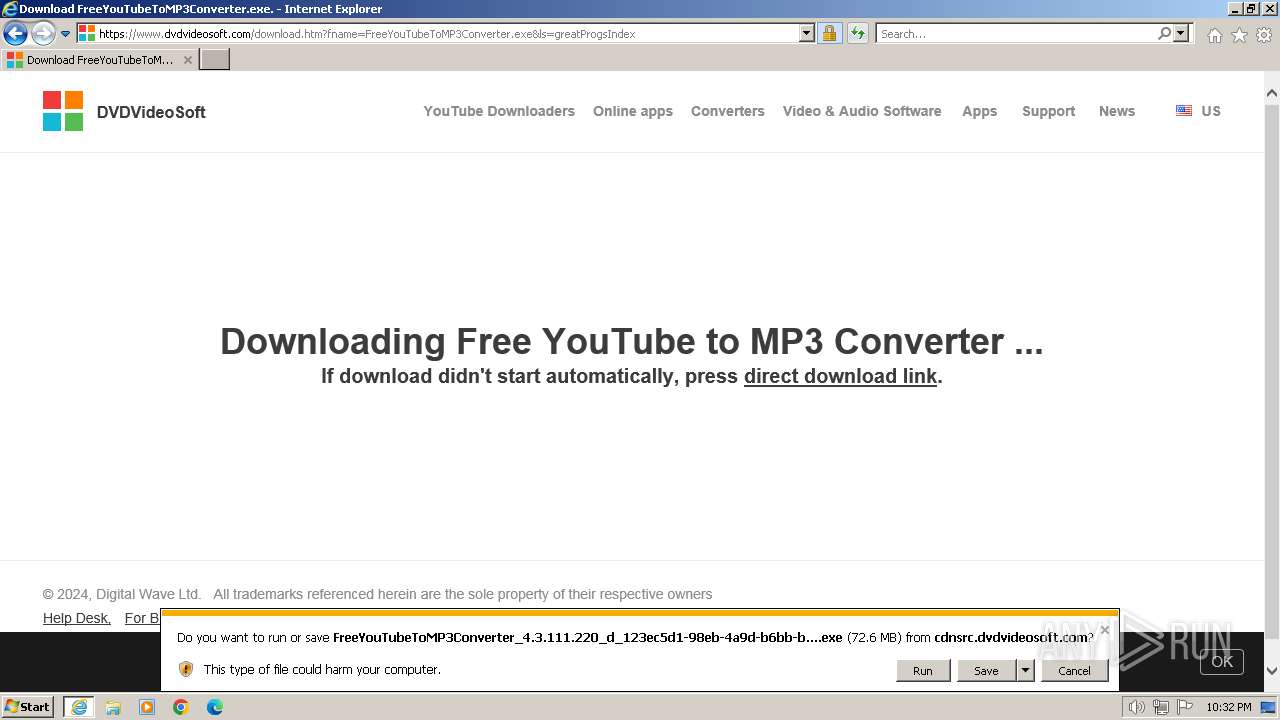
Task: Click the Internet Explorer title bar icon
Action: tap(10, 9)
